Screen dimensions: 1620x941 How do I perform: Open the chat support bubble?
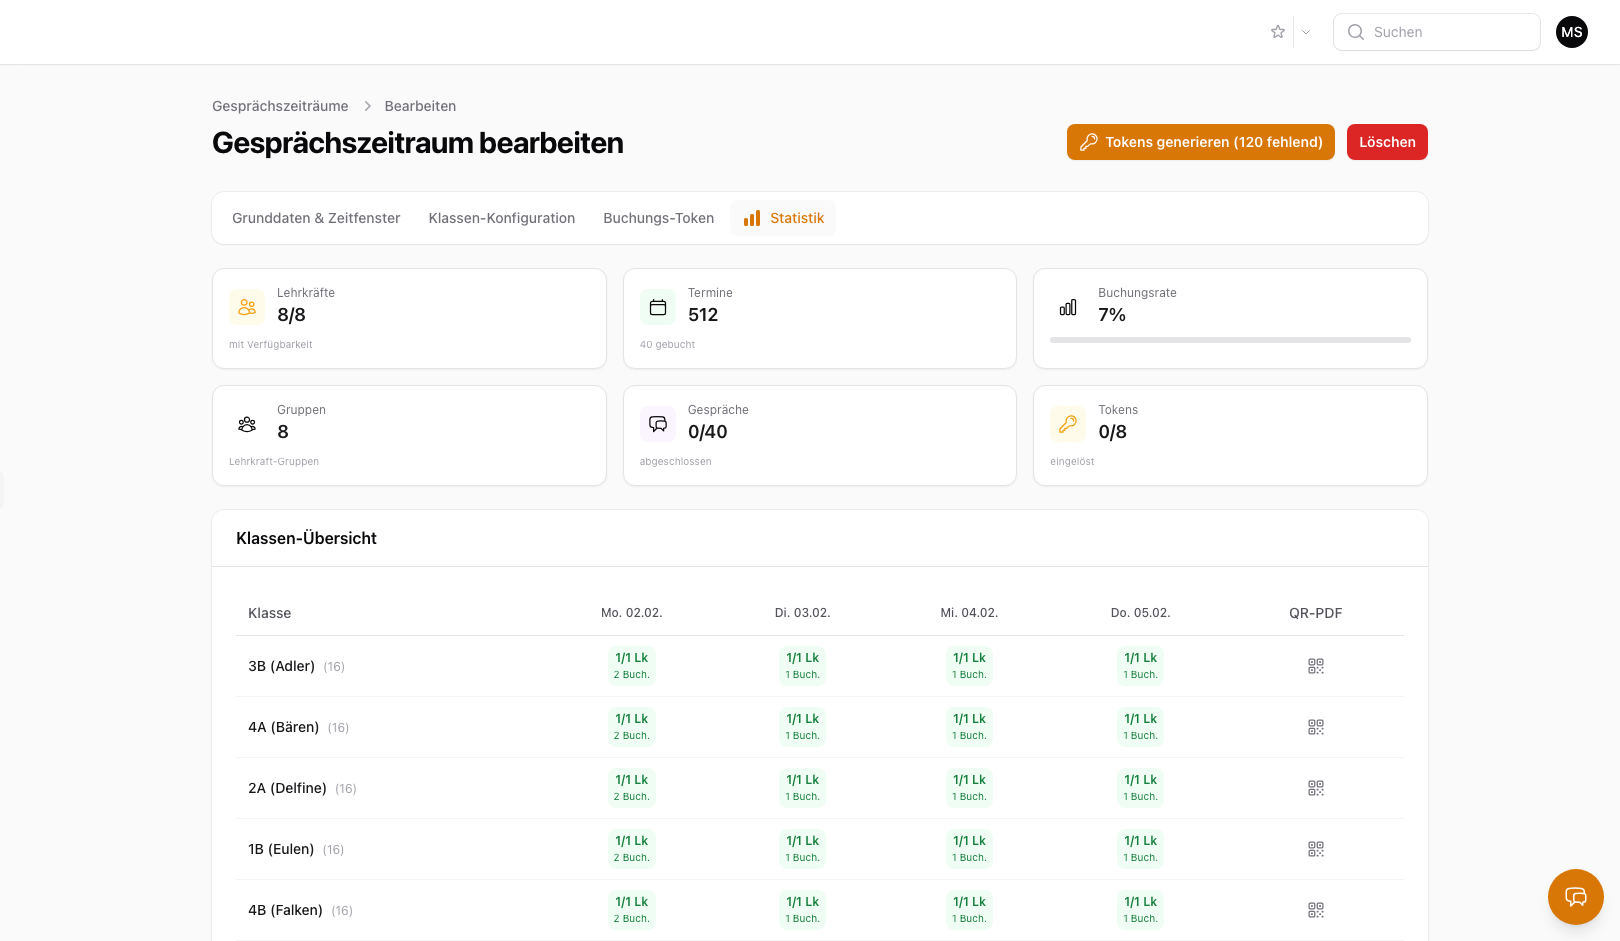[1575, 896]
